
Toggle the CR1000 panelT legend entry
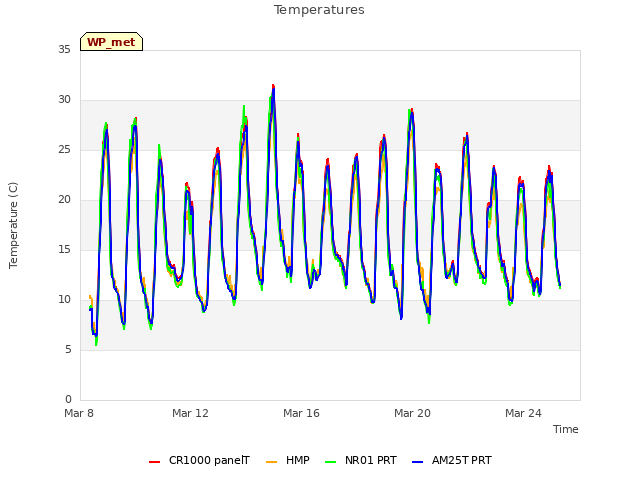pos(199,460)
